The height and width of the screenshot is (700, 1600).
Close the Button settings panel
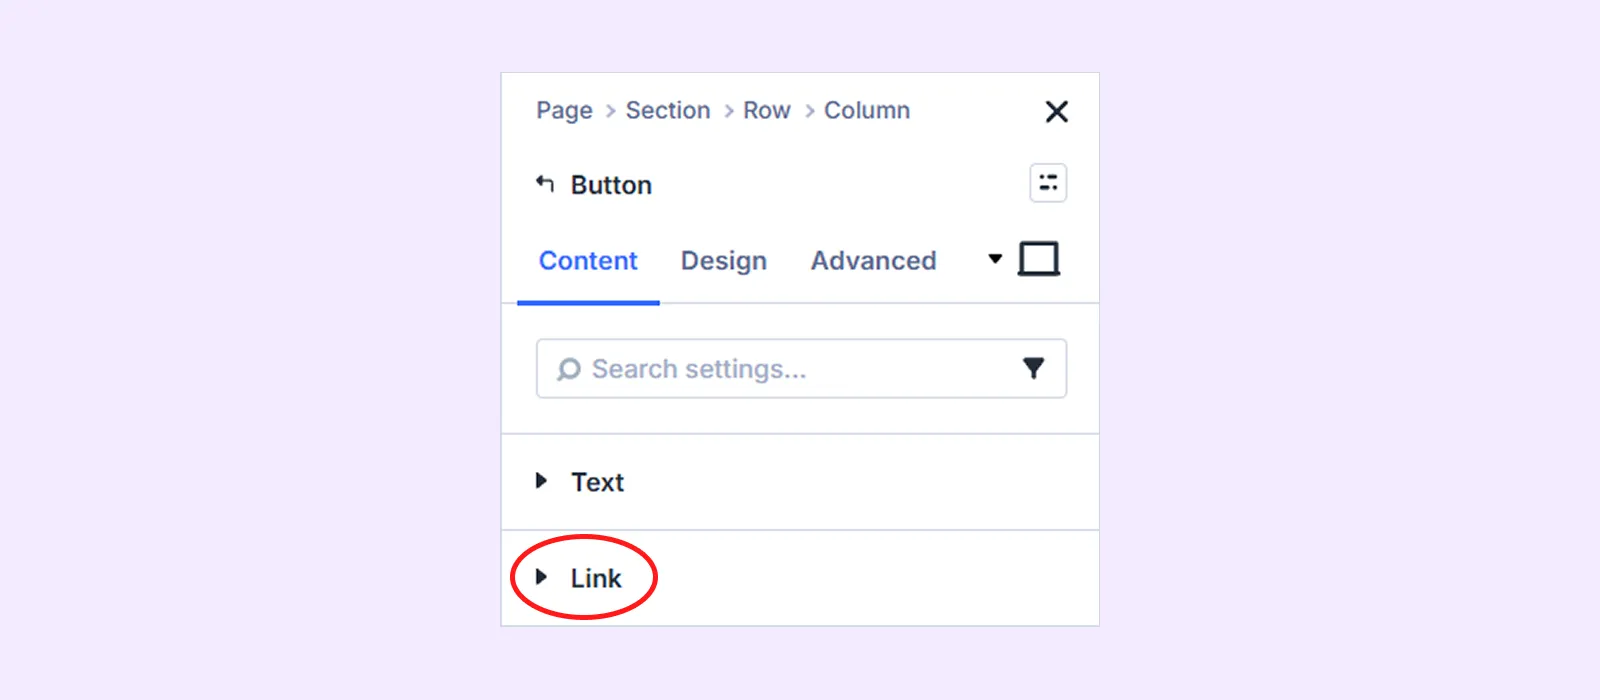(x=1056, y=111)
